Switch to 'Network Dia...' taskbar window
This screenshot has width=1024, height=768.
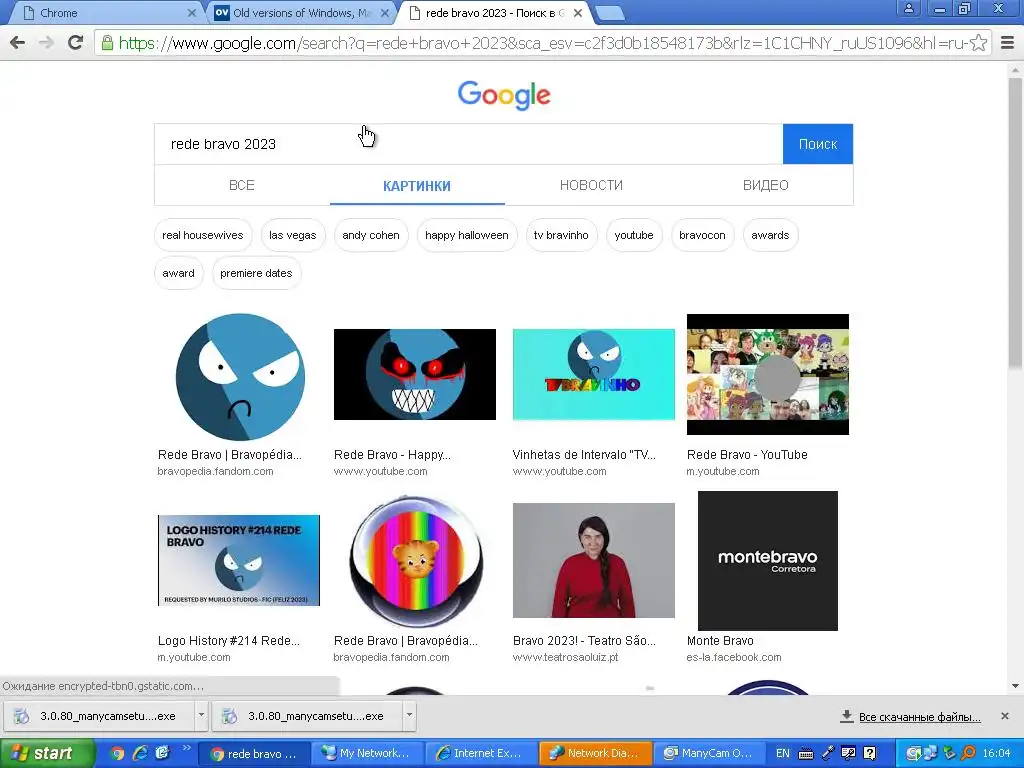[596, 753]
